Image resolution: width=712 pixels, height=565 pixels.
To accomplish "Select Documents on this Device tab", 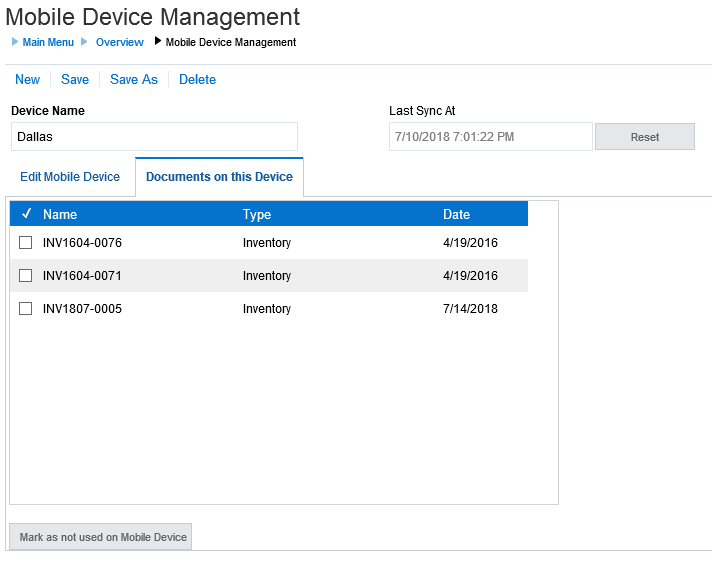I will pos(219,177).
